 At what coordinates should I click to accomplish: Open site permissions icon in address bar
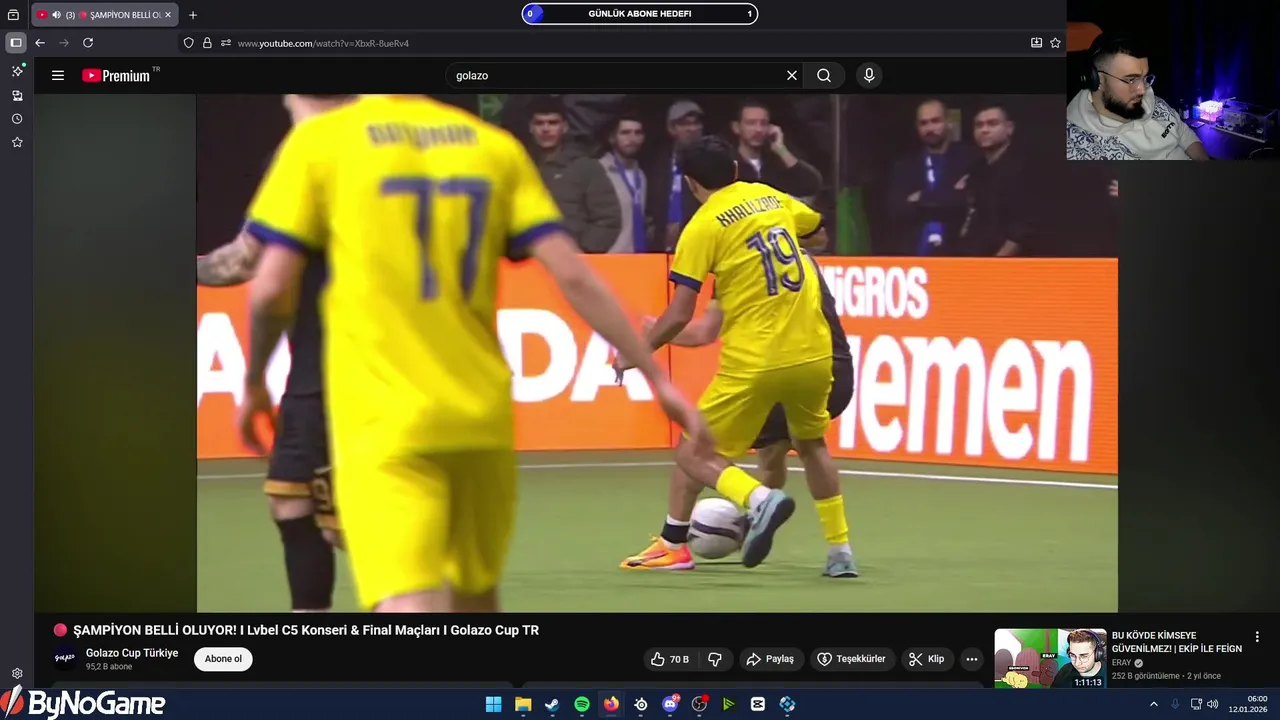click(x=226, y=43)
